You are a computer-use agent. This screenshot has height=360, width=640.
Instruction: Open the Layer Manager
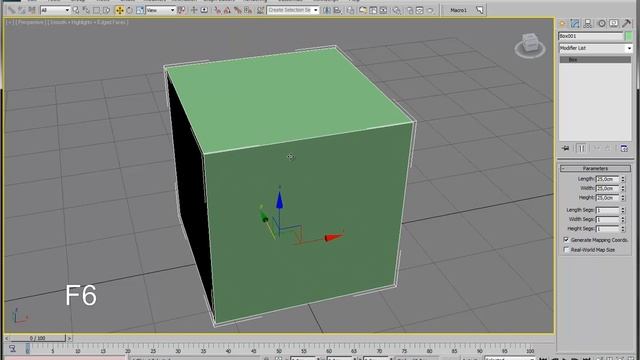tap(351, 10)
